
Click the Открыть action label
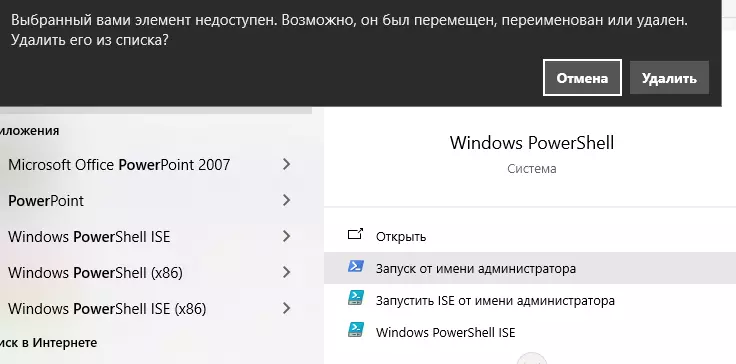[x=401, y=236]
